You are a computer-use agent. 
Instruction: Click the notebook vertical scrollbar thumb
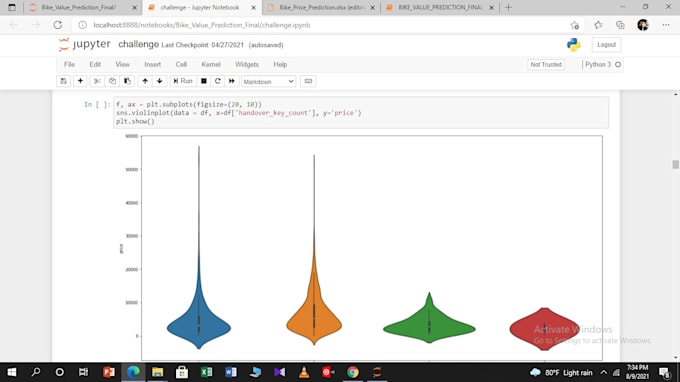click(x=675, y=164)
